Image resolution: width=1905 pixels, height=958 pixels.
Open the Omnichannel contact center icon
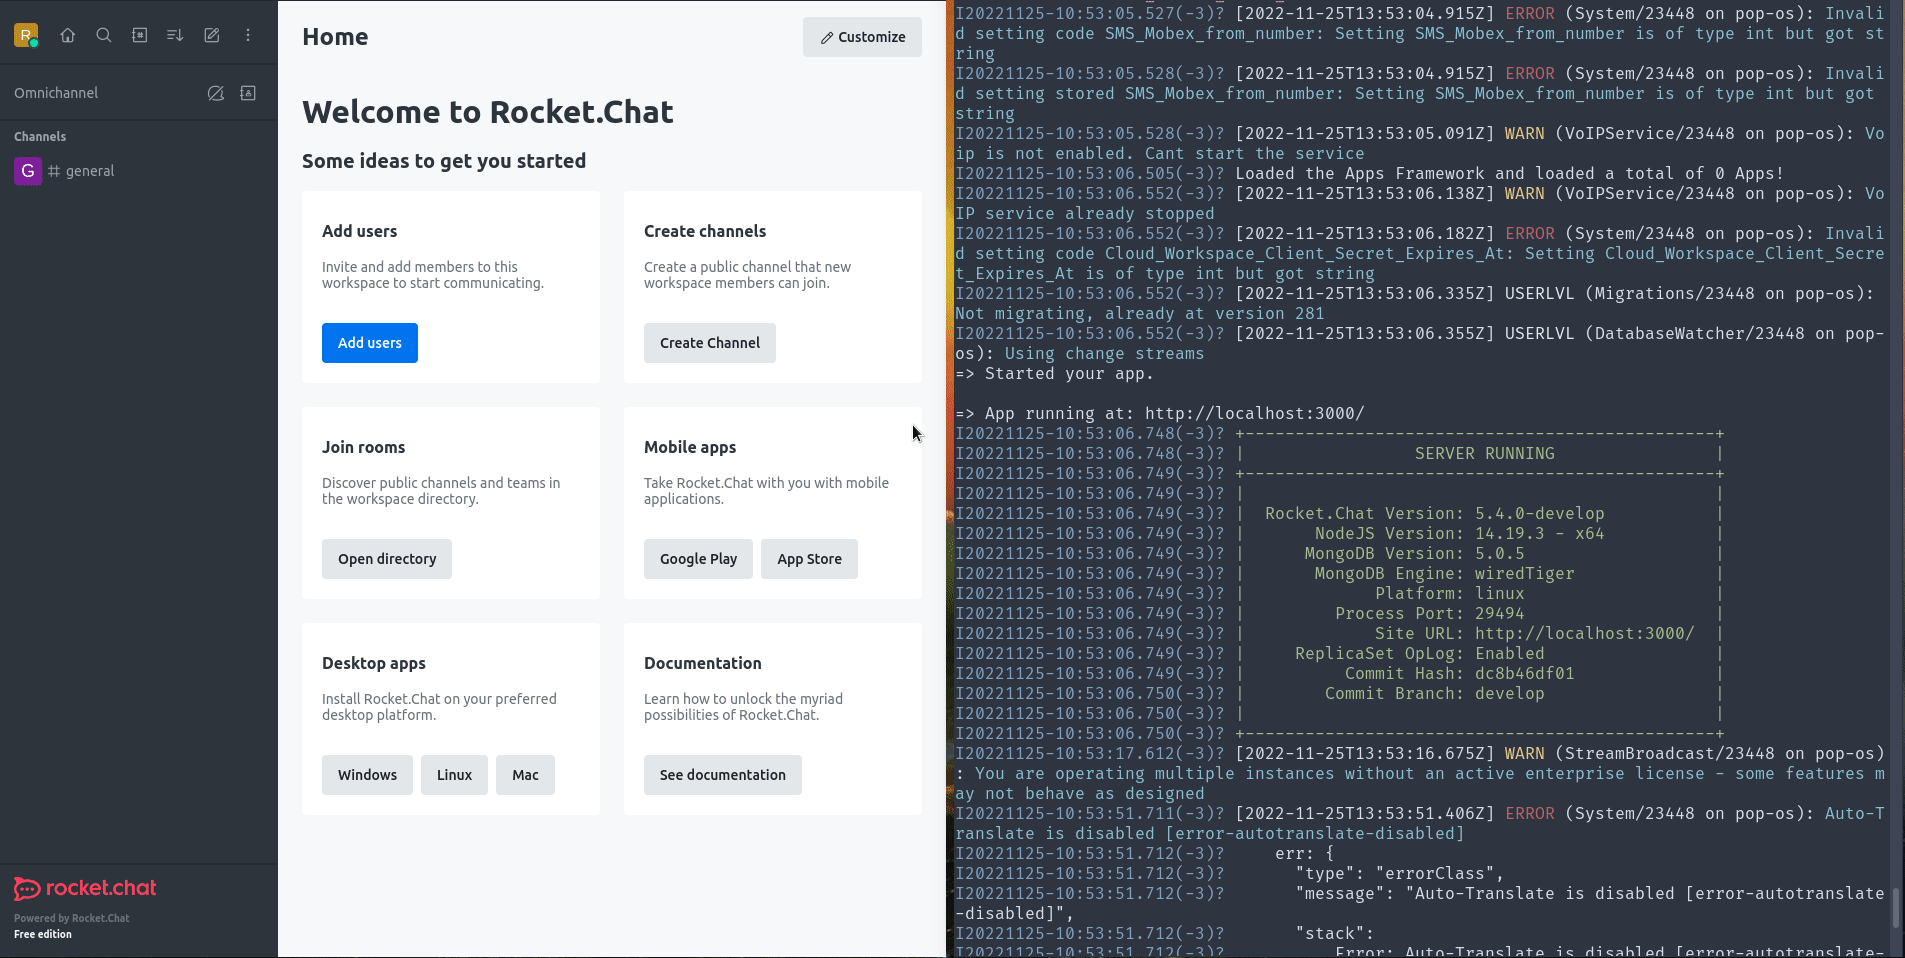coord(248,93)
